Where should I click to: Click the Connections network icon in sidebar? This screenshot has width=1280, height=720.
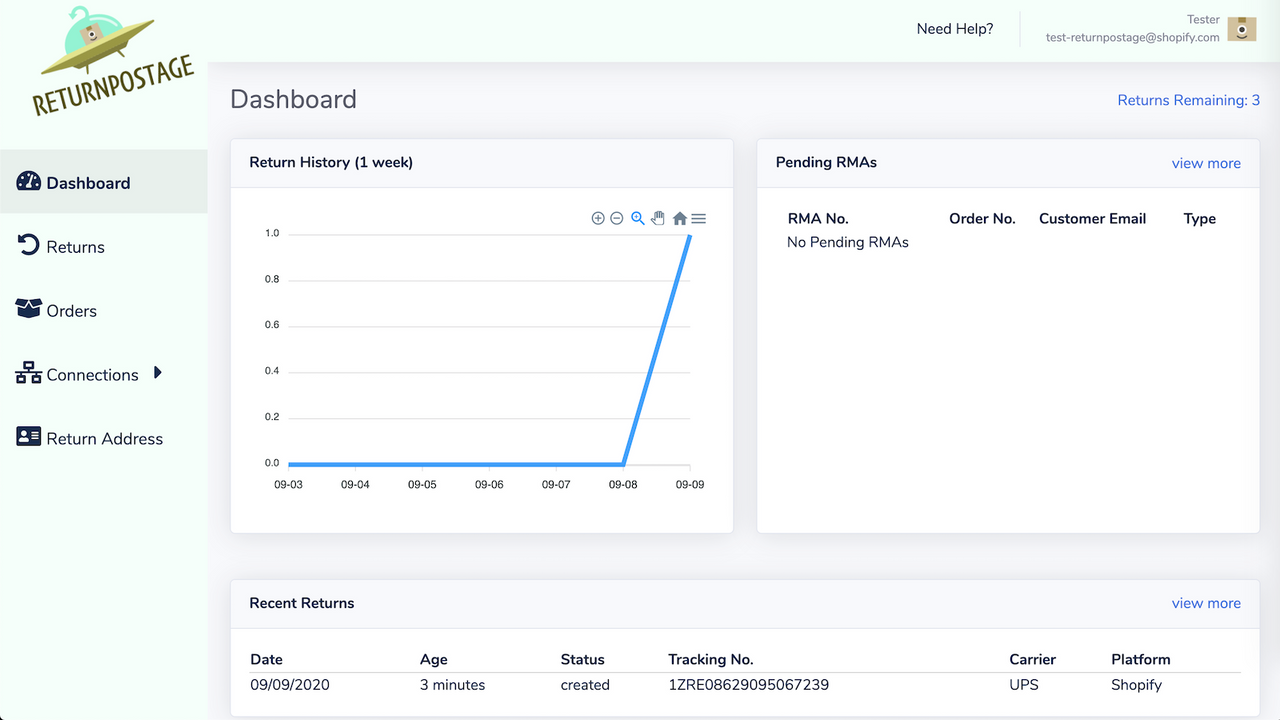click(27, 374)
